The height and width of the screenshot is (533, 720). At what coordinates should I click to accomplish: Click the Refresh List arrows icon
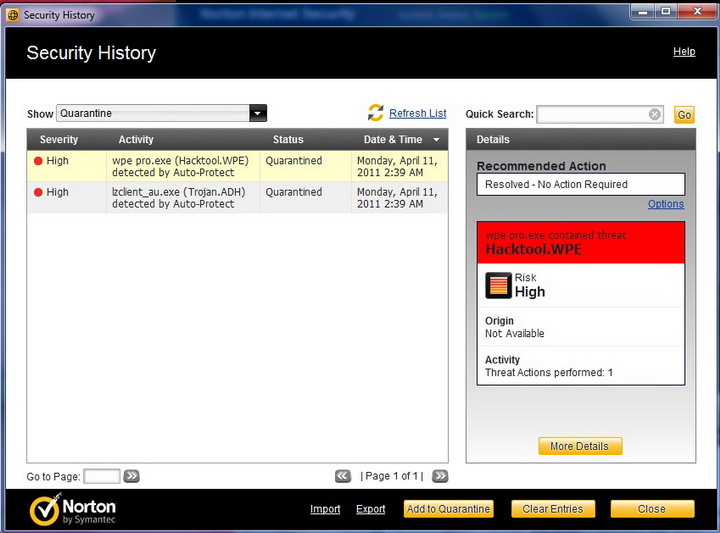[376, 113]
